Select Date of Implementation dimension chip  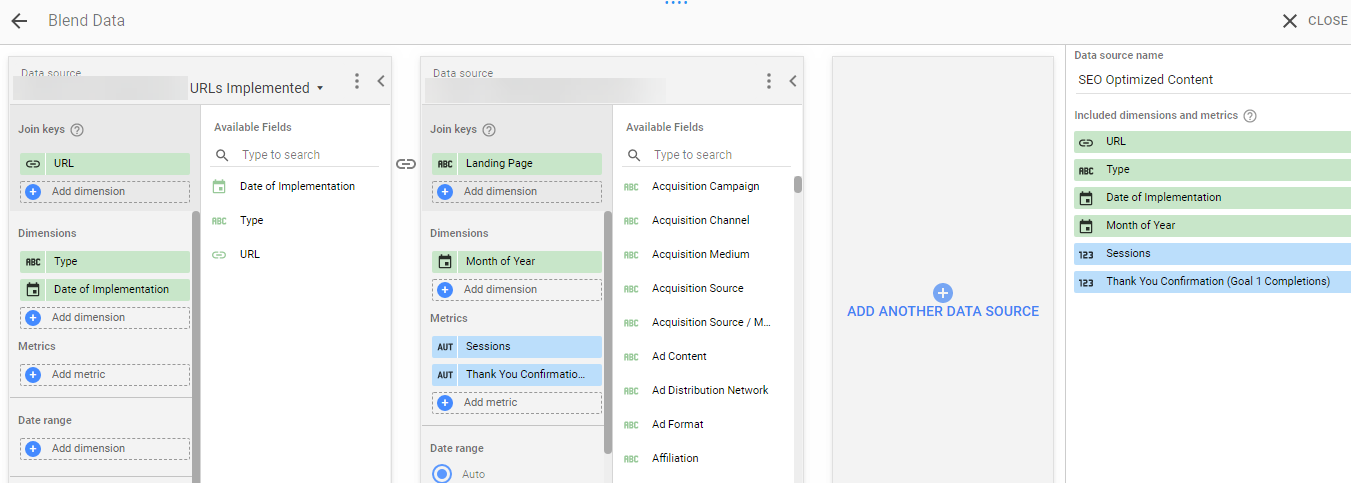(x=105, y=290)
